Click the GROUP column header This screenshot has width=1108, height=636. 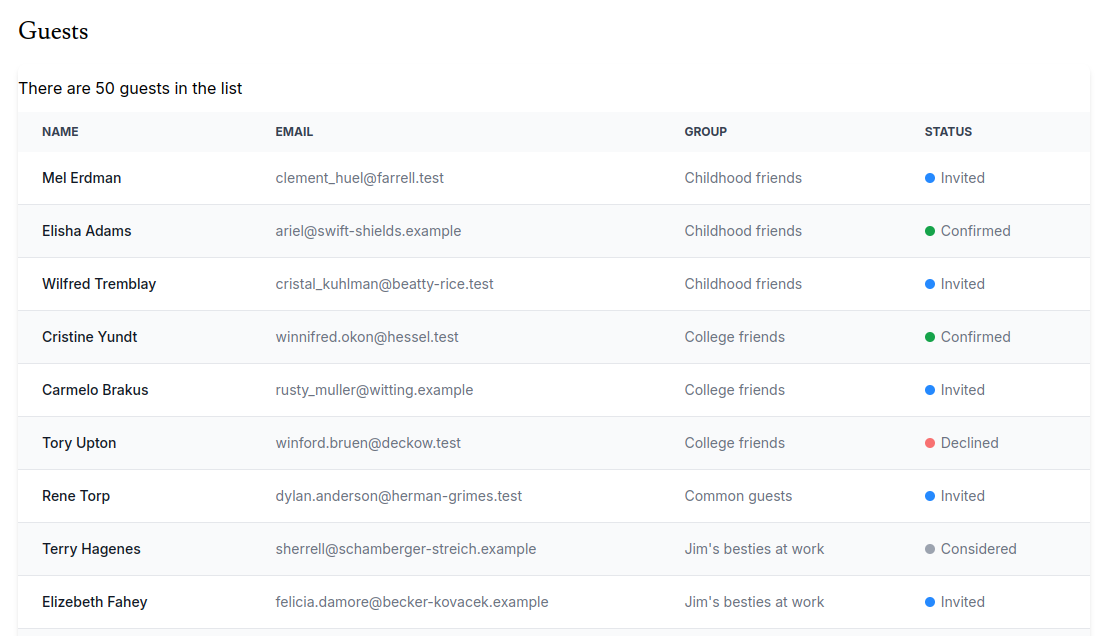(705, 132)
